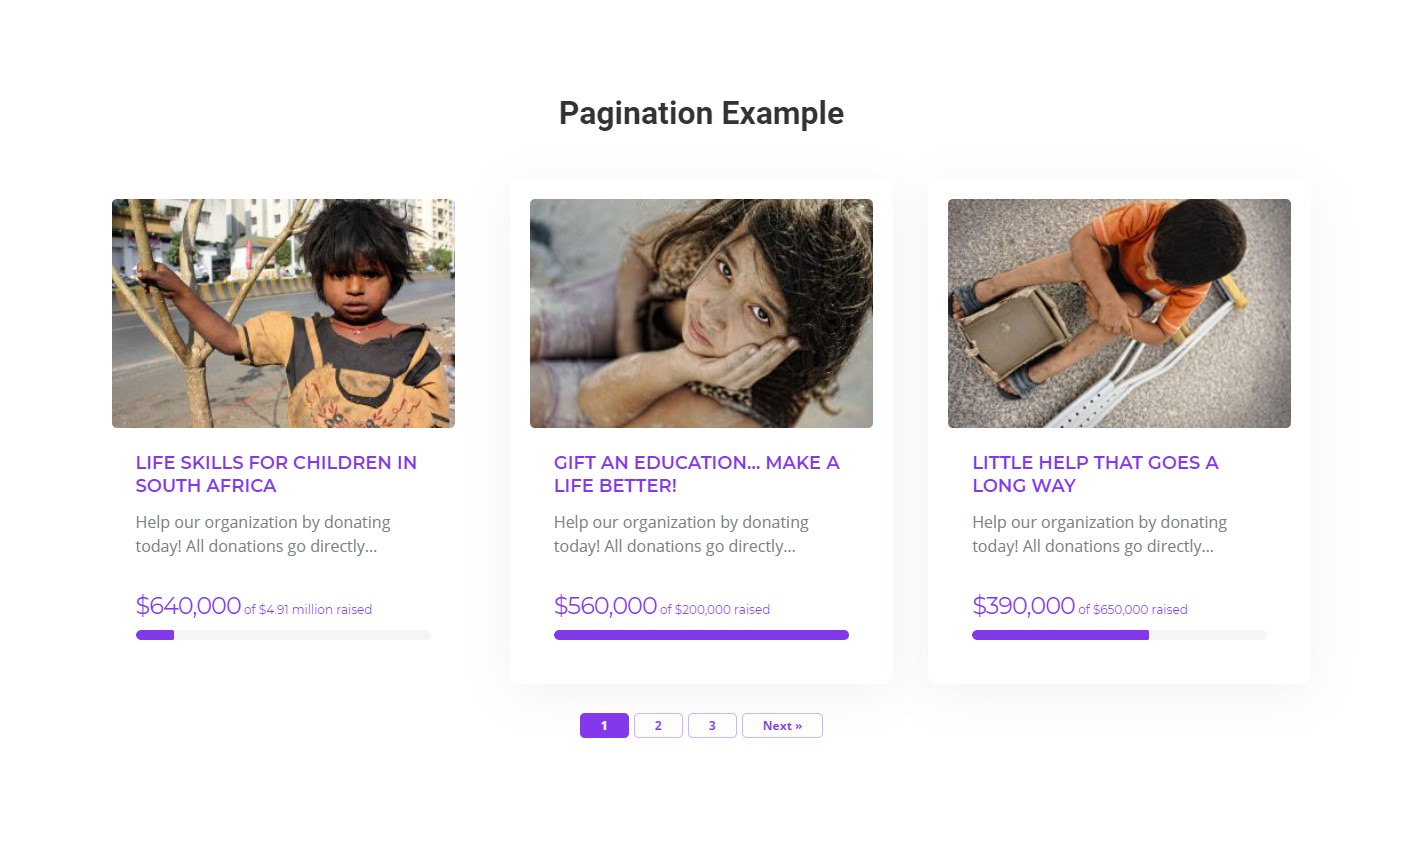Click the $560,000 raised amount
Image resolution: width=1428 pixels, height=843 pixels.
[605, 606]
